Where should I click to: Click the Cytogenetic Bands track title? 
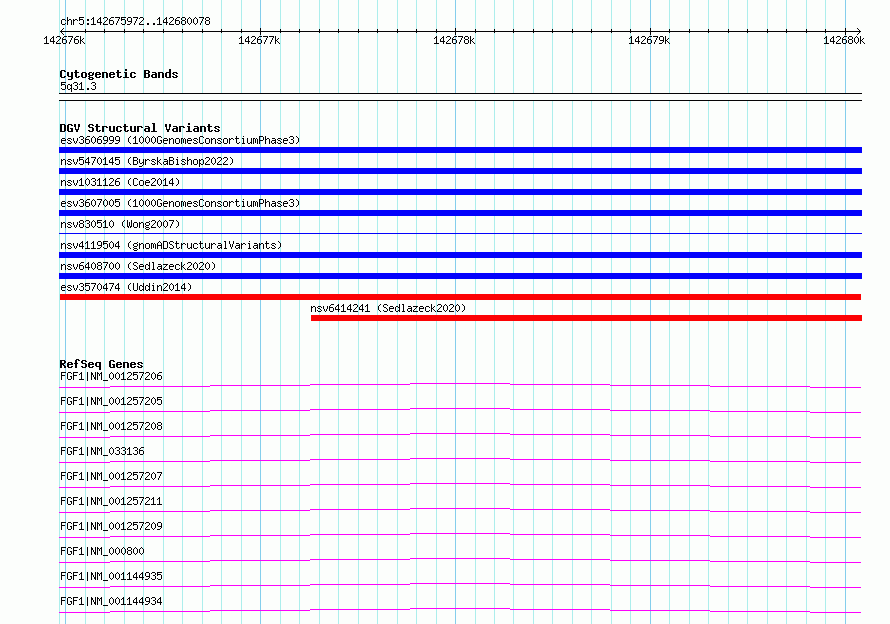(119, 74)
